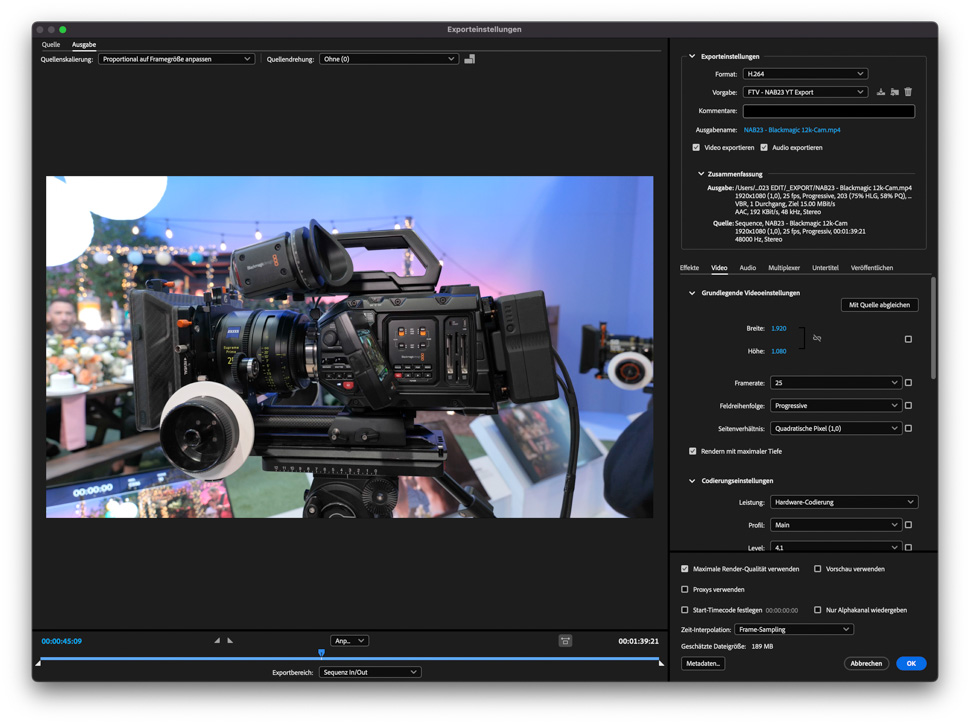The height and width of the screenshot is (724, 970).
Task: Toggle Rendern mit maximaler Tiefe checkbox
Action: pyautogui.click(x=693, y=451)
